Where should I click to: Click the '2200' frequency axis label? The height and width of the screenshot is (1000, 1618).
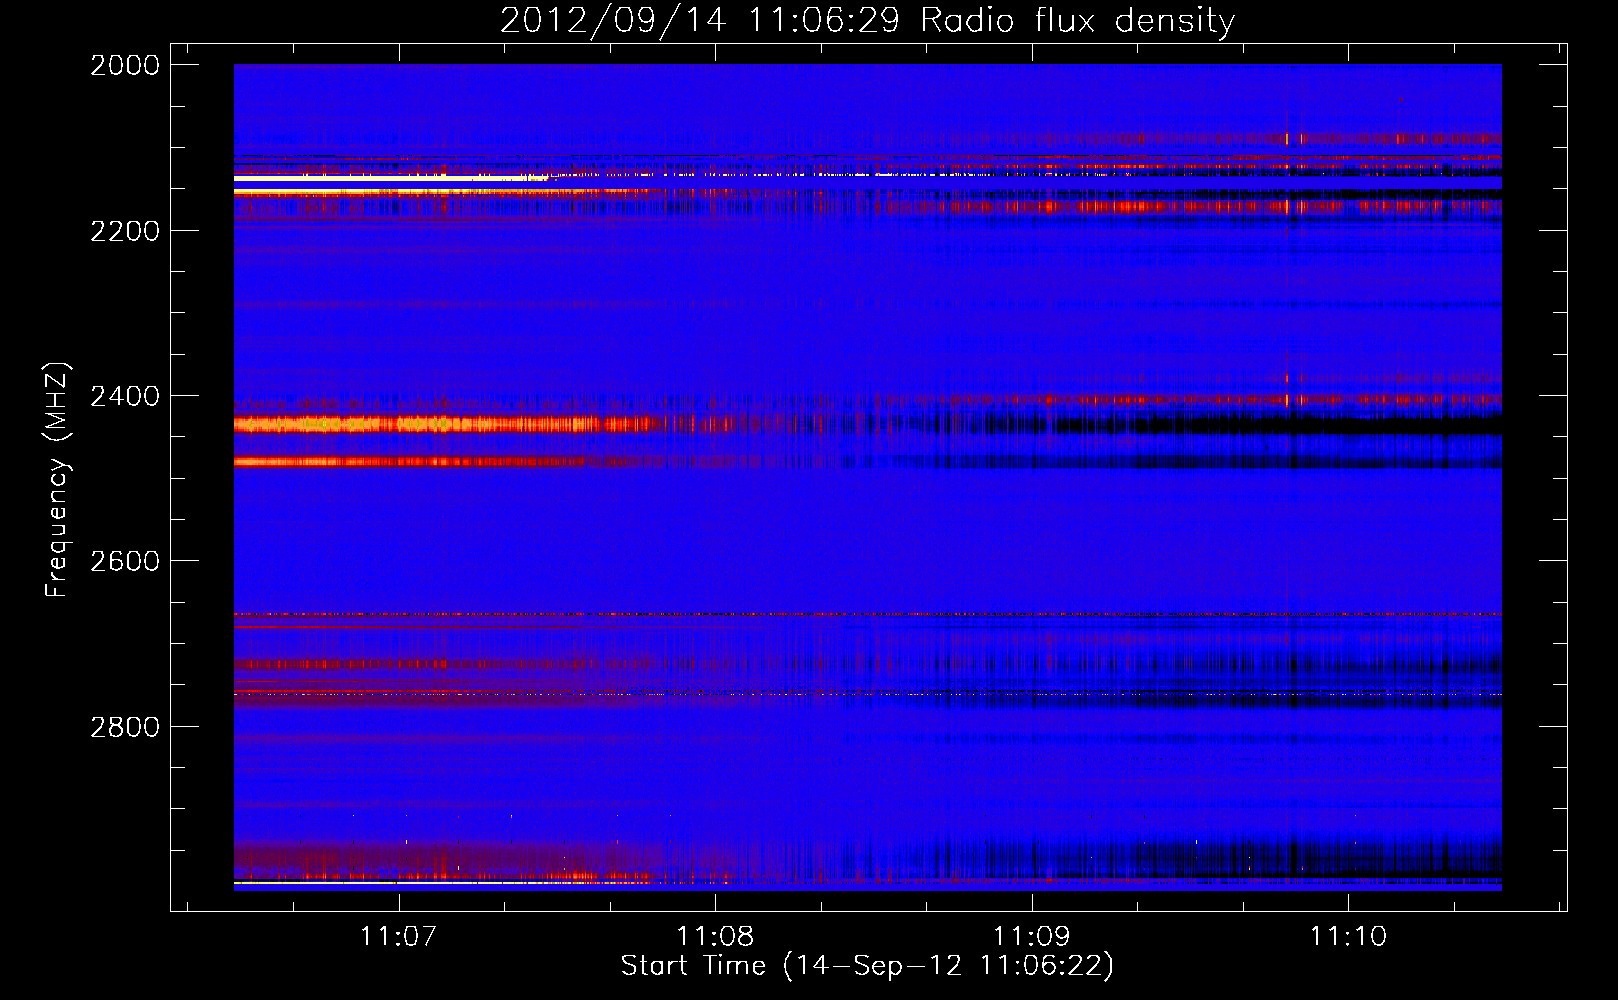125,231
